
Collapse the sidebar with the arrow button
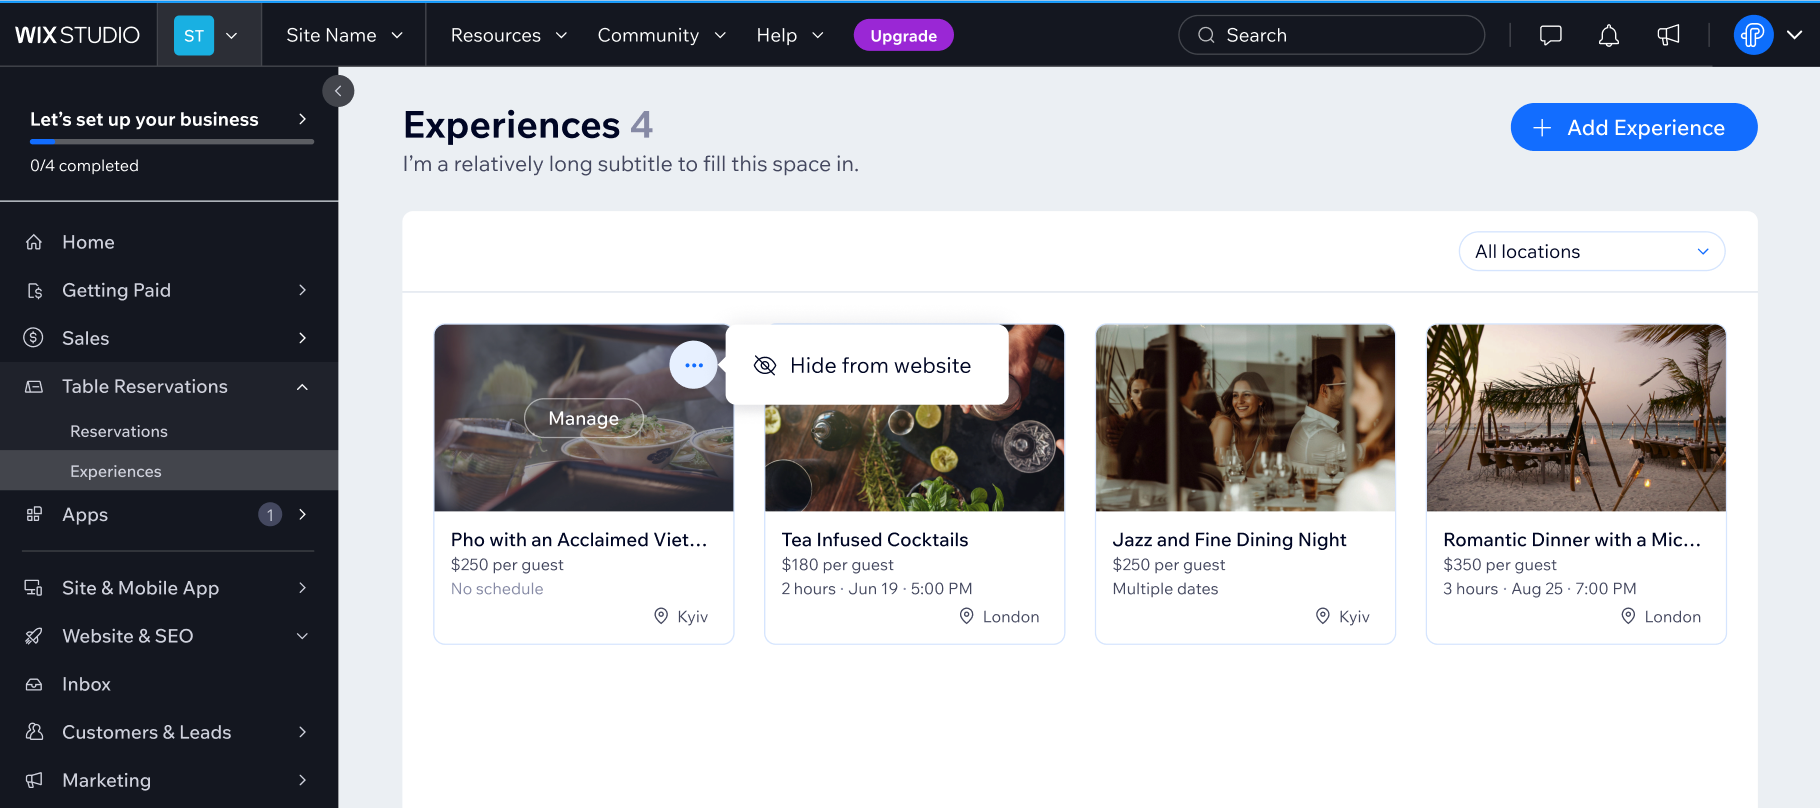(338, 91)
